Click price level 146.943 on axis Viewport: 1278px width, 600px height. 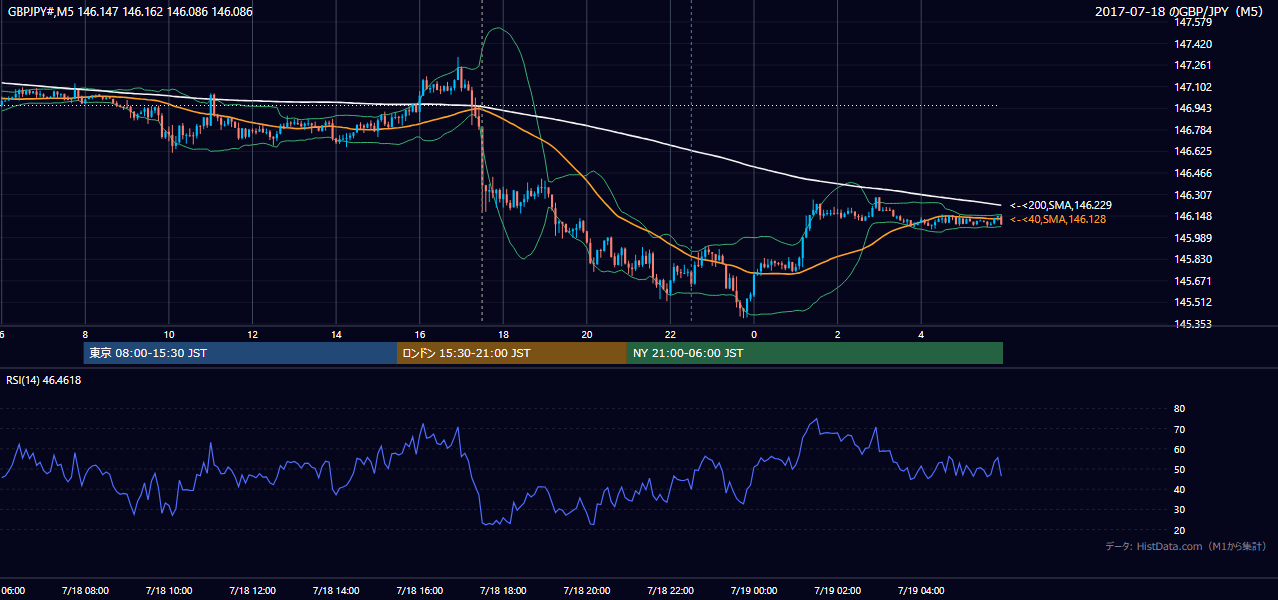pos(1195,109)
